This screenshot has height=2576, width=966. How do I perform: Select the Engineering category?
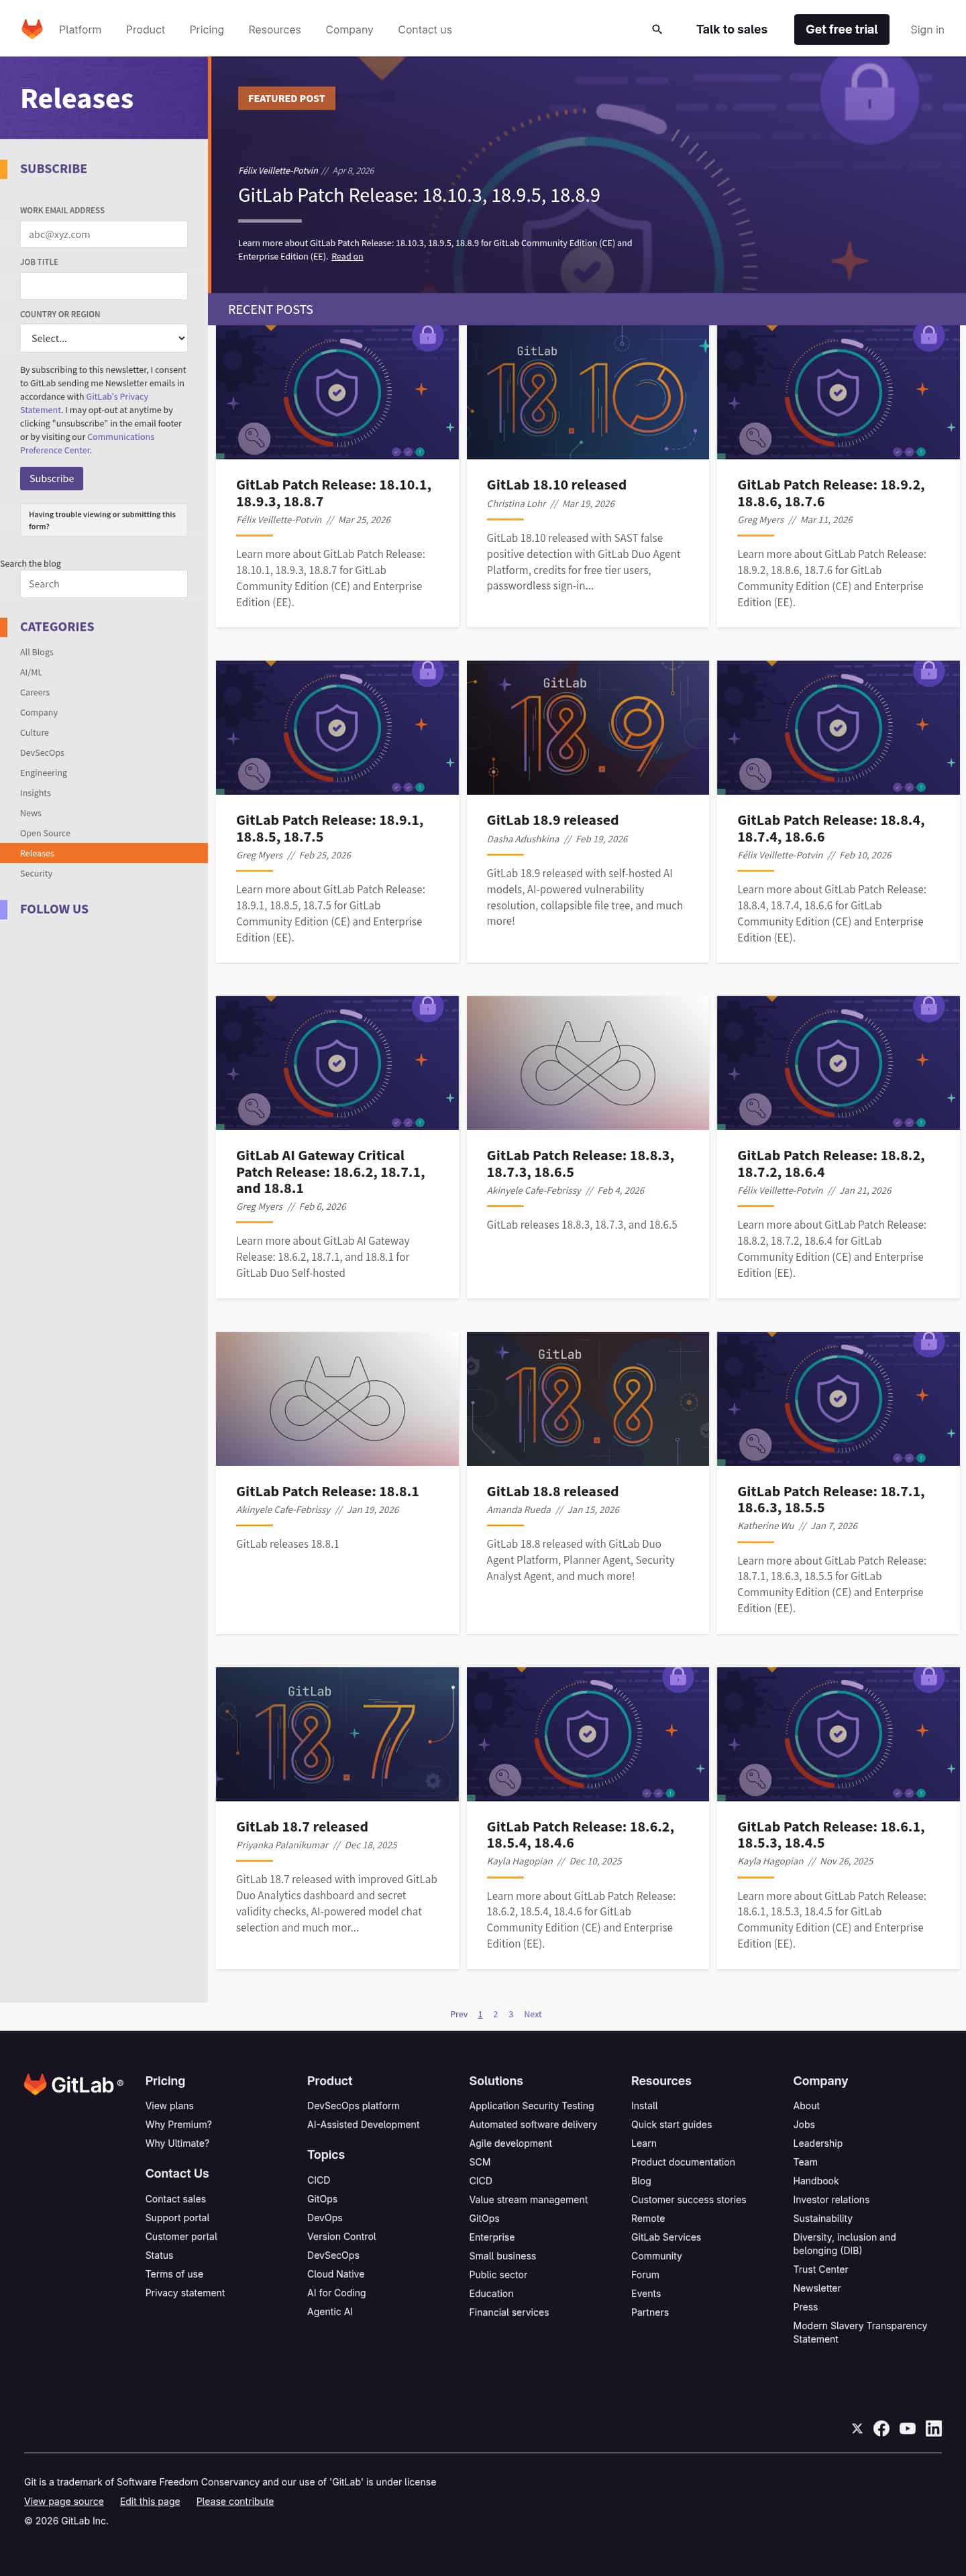pos(44,773)
